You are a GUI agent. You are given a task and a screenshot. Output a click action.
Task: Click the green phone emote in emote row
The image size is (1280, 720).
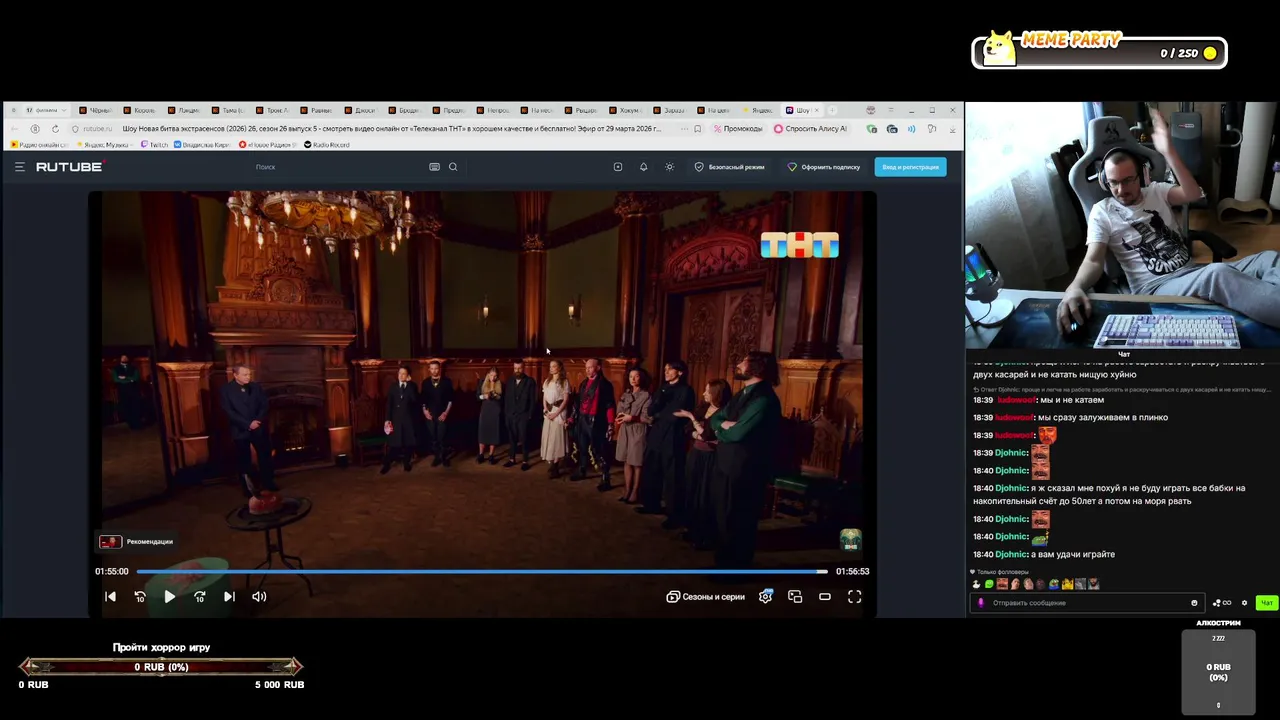click(x=989, y=584)
